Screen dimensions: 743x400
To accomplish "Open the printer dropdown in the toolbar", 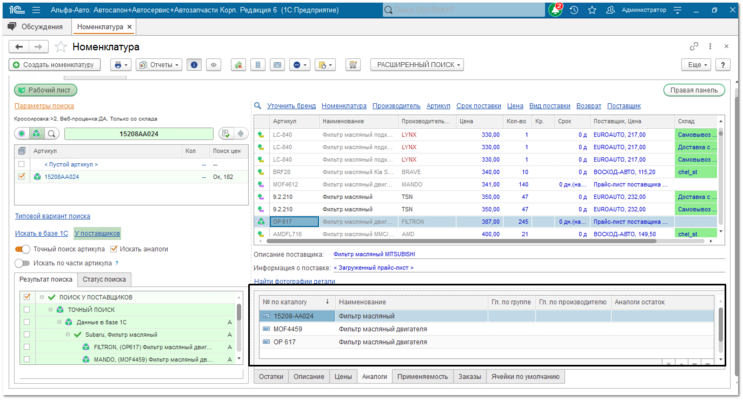I will (x=121, y=65).
